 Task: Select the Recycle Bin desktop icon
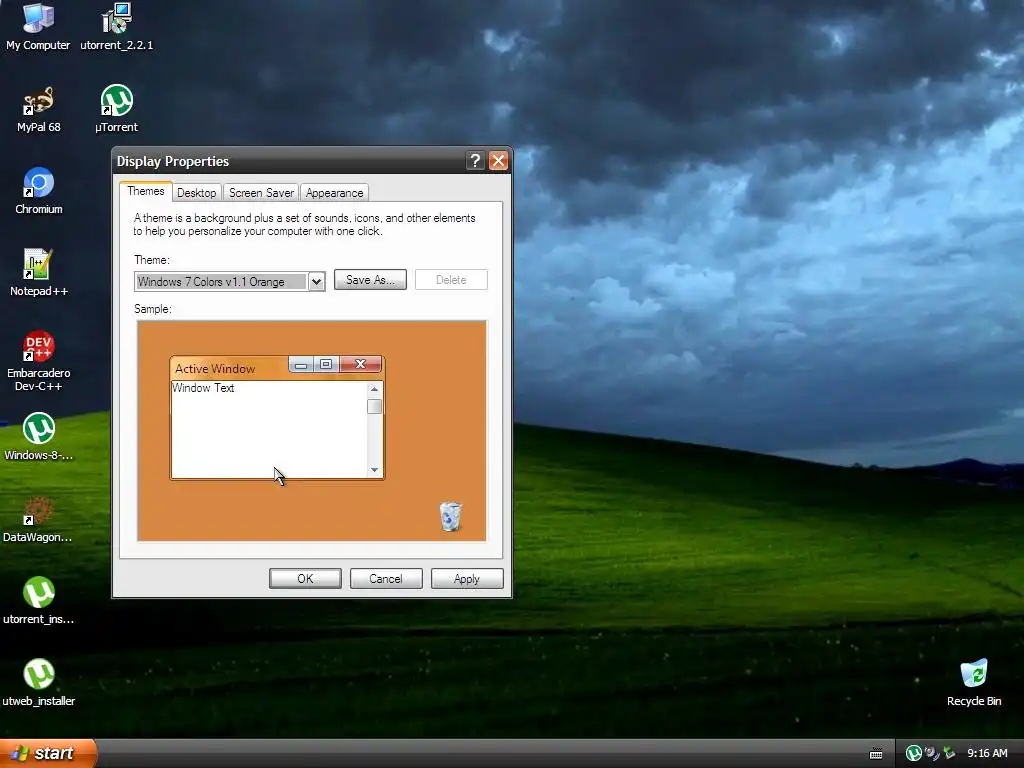coord(974,682)
